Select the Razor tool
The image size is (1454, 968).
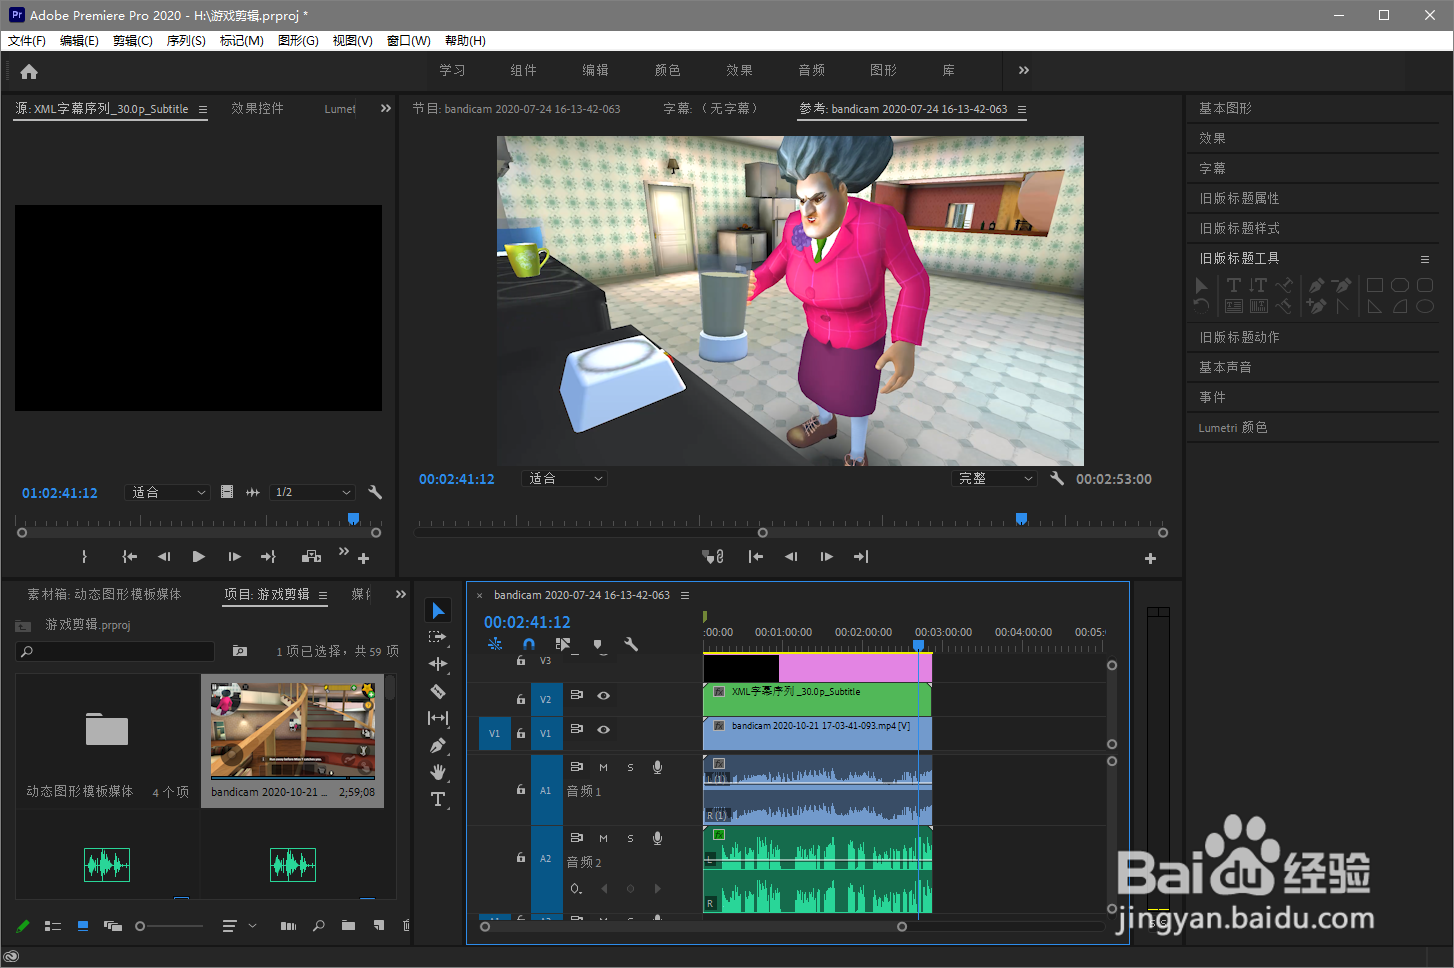(x=438, y=691)
